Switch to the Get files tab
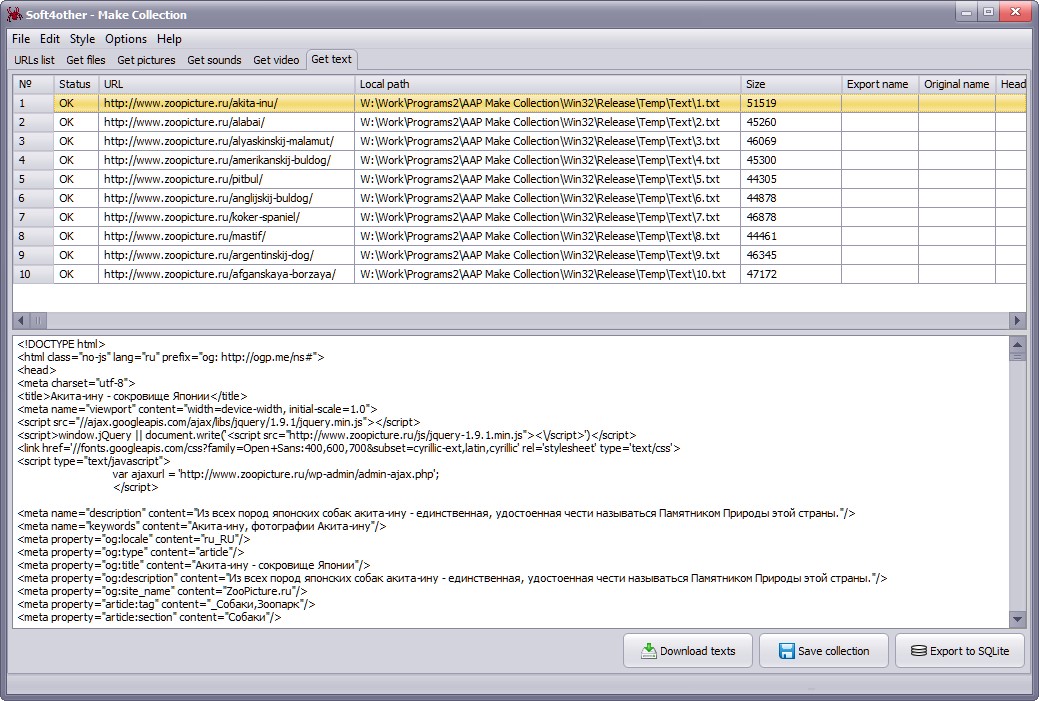Screen dimensions: 1039x701 (85, 60)
